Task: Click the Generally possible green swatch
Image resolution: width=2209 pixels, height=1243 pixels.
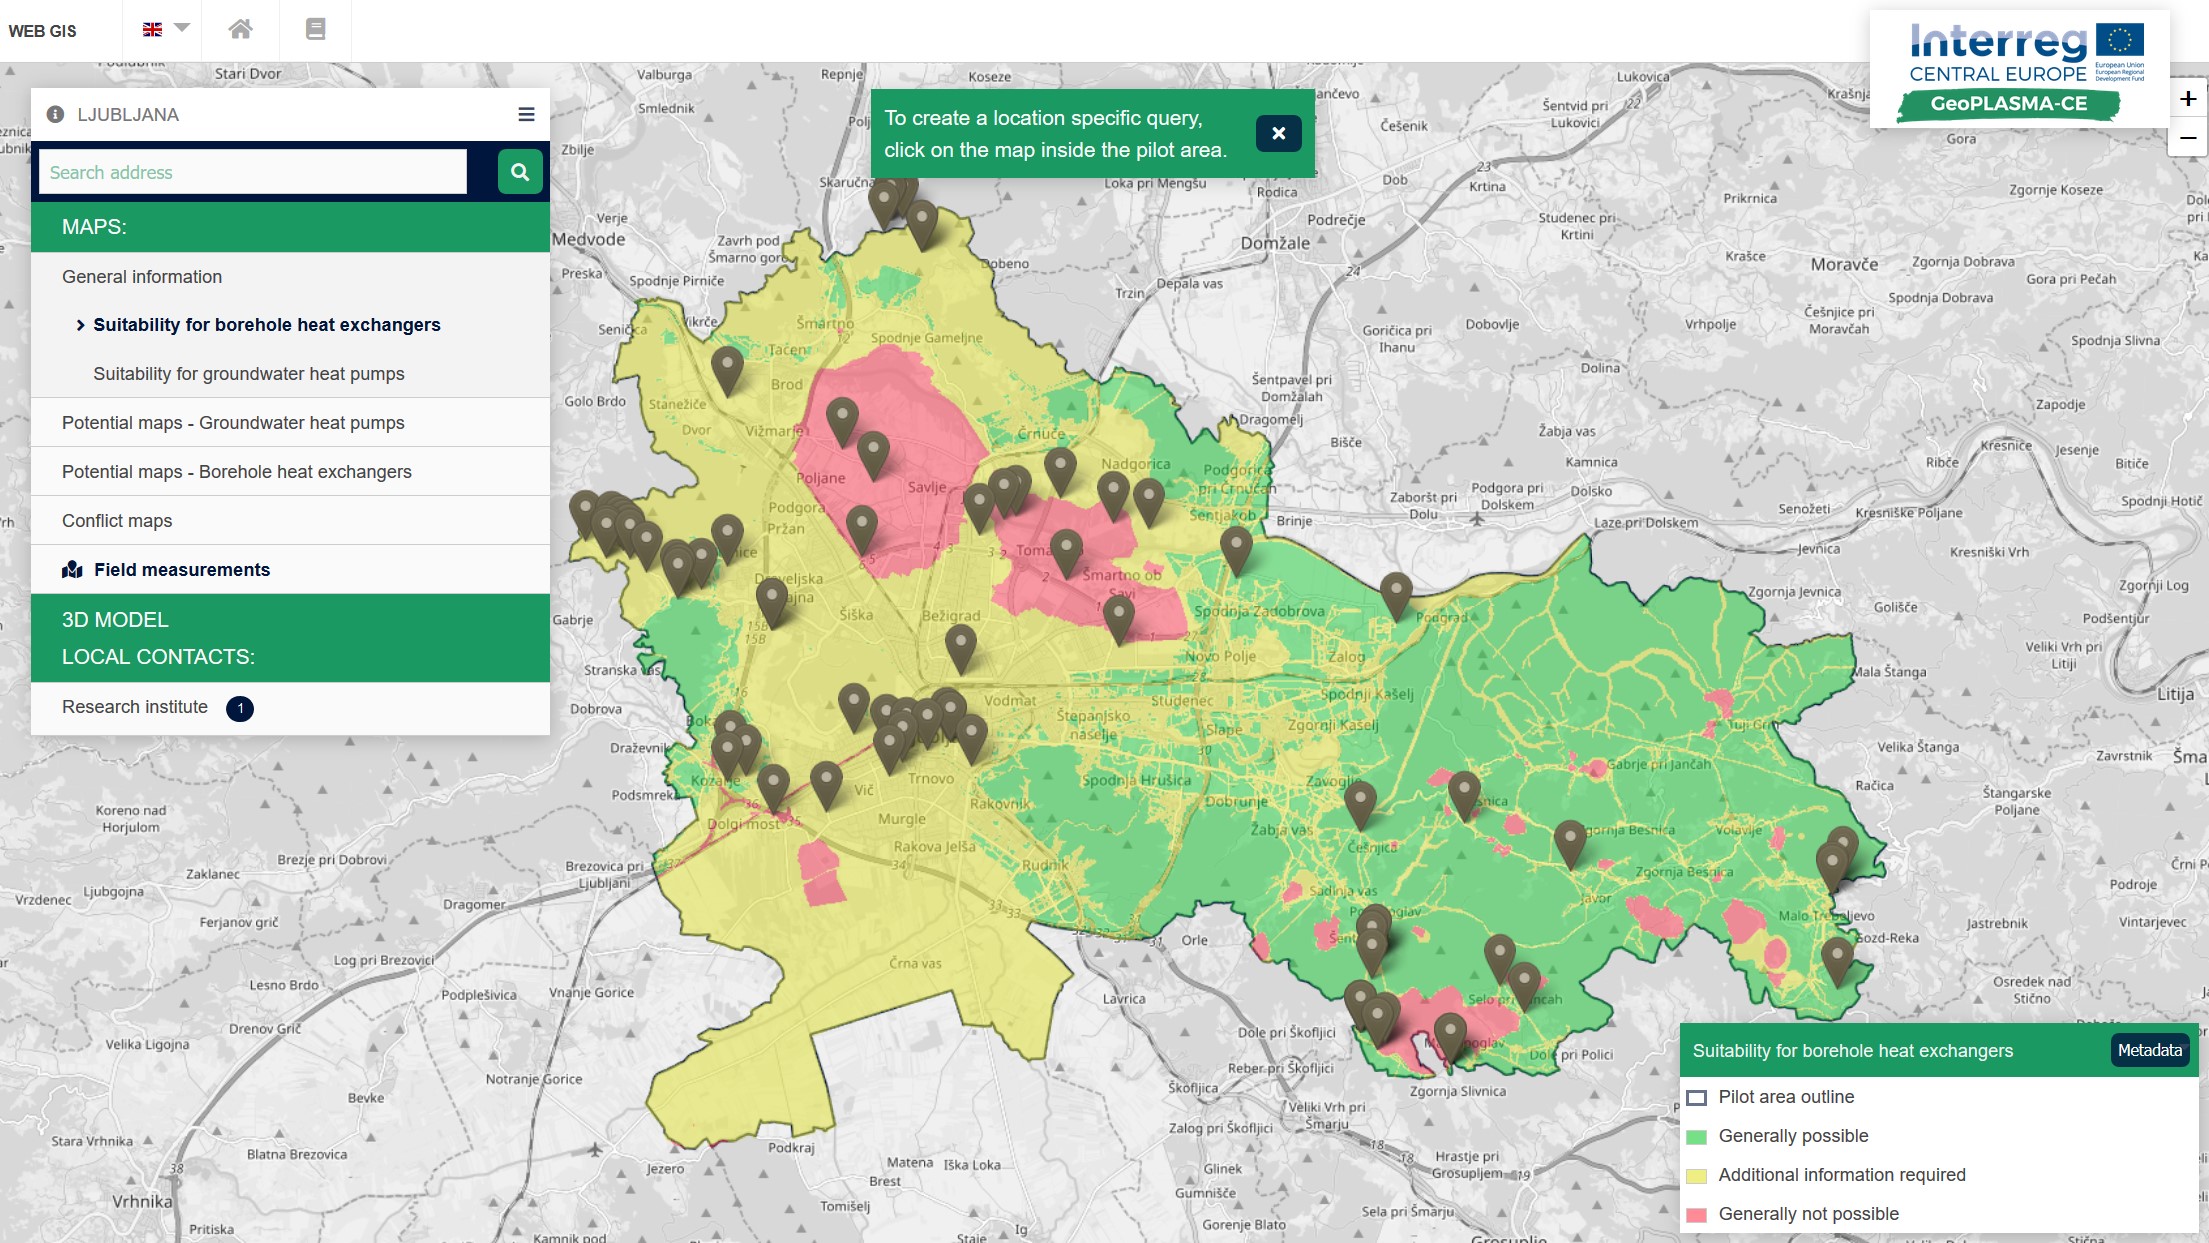Action: point(1696,1136)
